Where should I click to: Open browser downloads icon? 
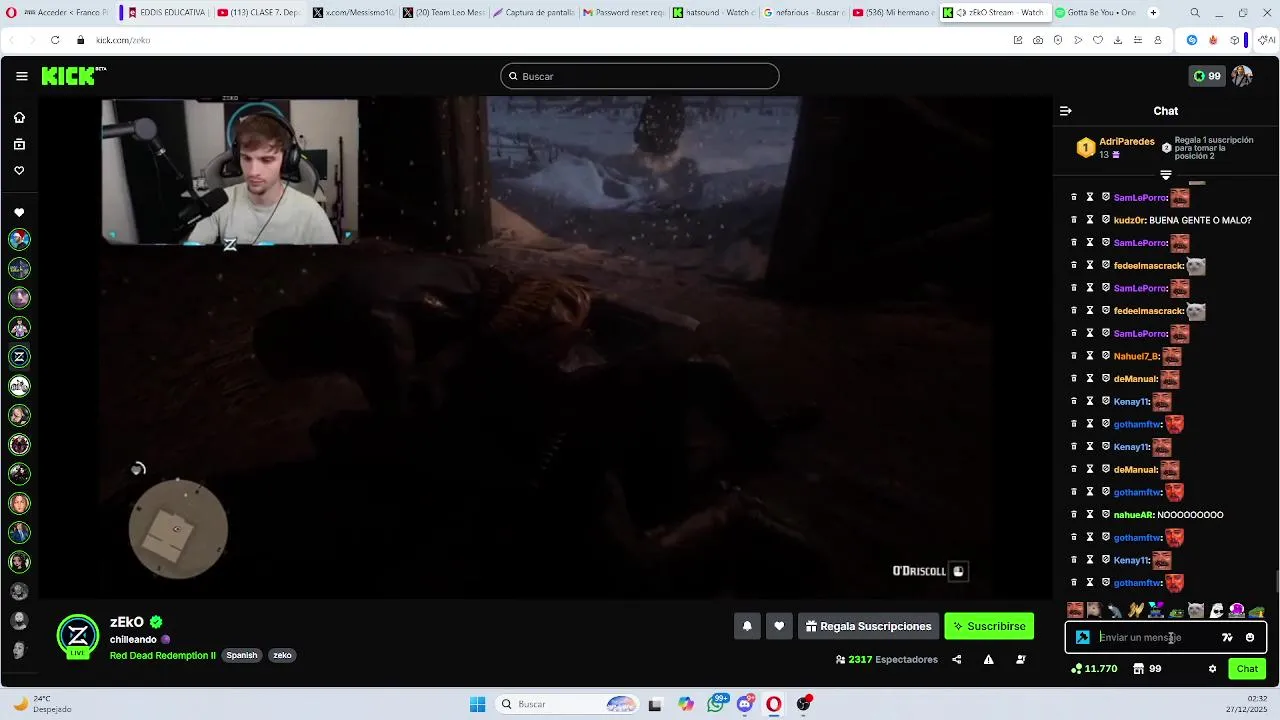(x=1118, y=40)
